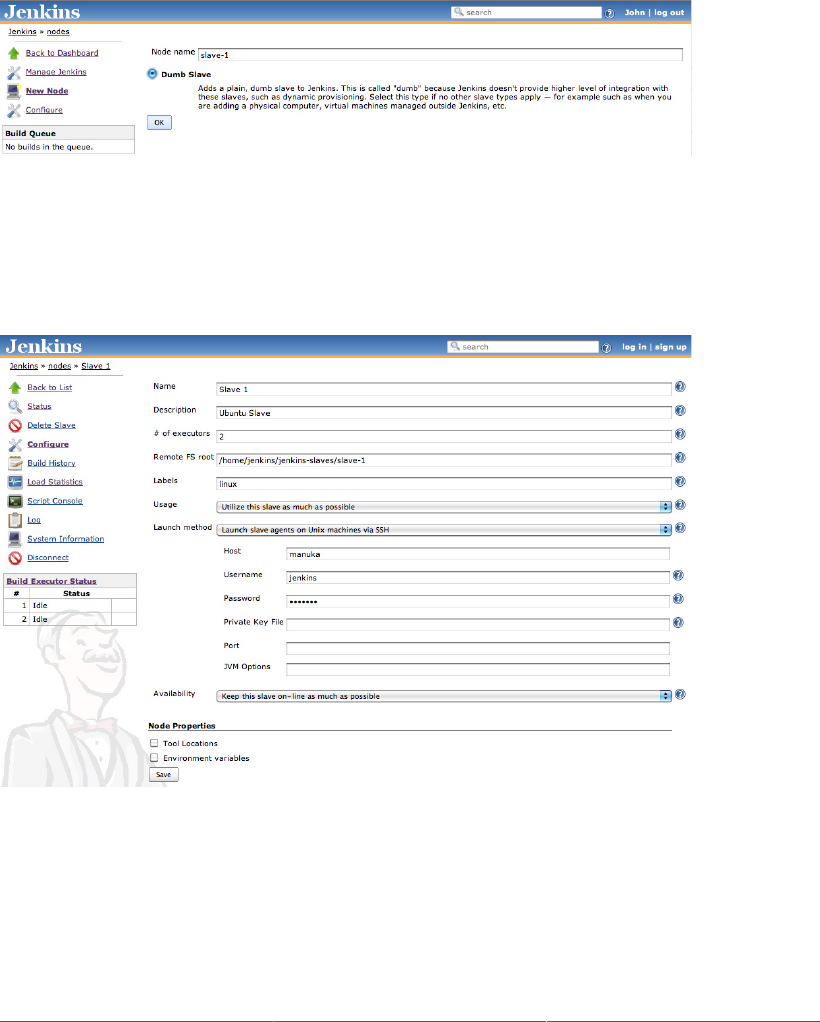The height and width of the screenshot is (1022, 820).
Task: Click the nodes breadcrumb before Slave 1
Action: click(59, 366)
